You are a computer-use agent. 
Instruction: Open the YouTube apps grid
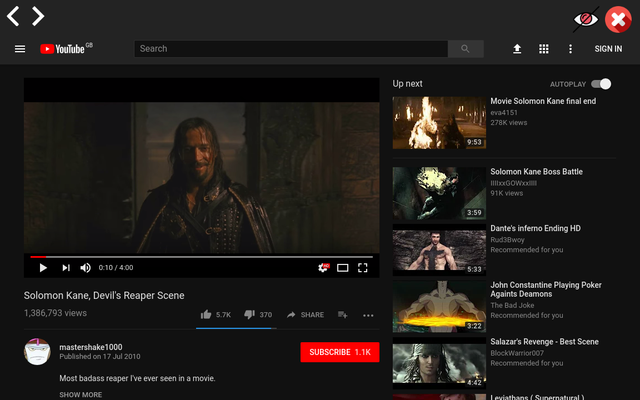click(544, 49)
